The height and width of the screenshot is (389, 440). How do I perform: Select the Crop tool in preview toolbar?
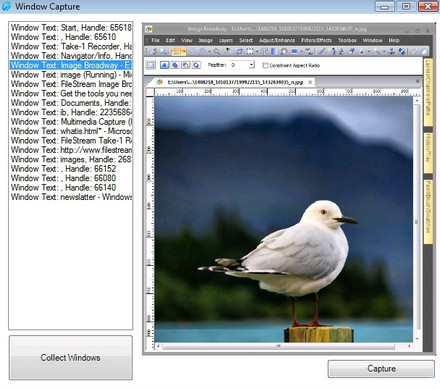pyautogui.click(x=240, y=51)
